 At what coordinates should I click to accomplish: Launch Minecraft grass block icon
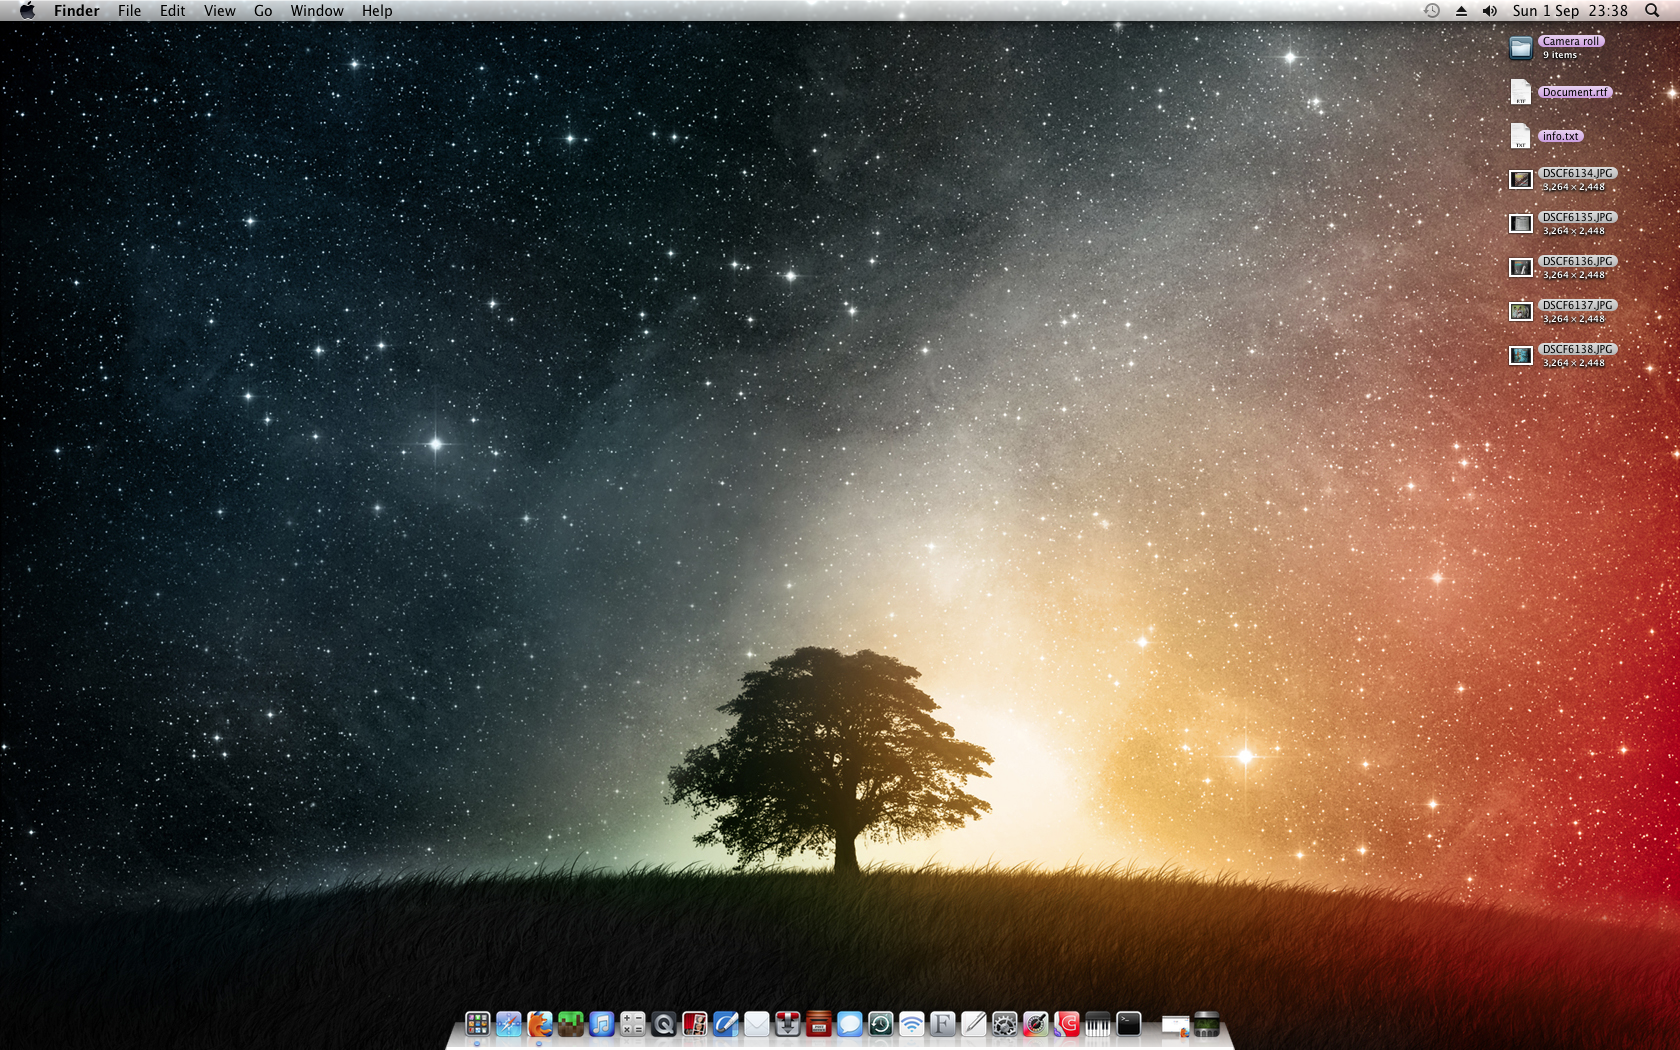571,1024
